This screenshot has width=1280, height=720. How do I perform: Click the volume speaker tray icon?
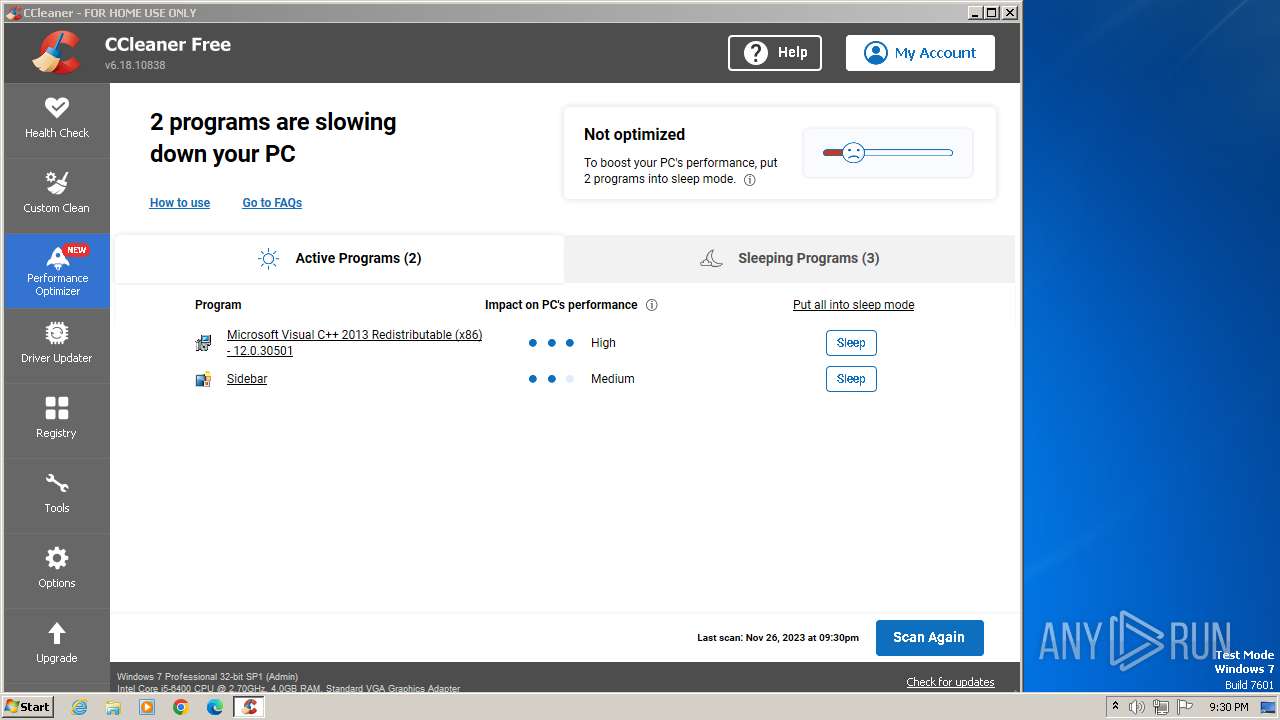click(x=1137, y=707)
